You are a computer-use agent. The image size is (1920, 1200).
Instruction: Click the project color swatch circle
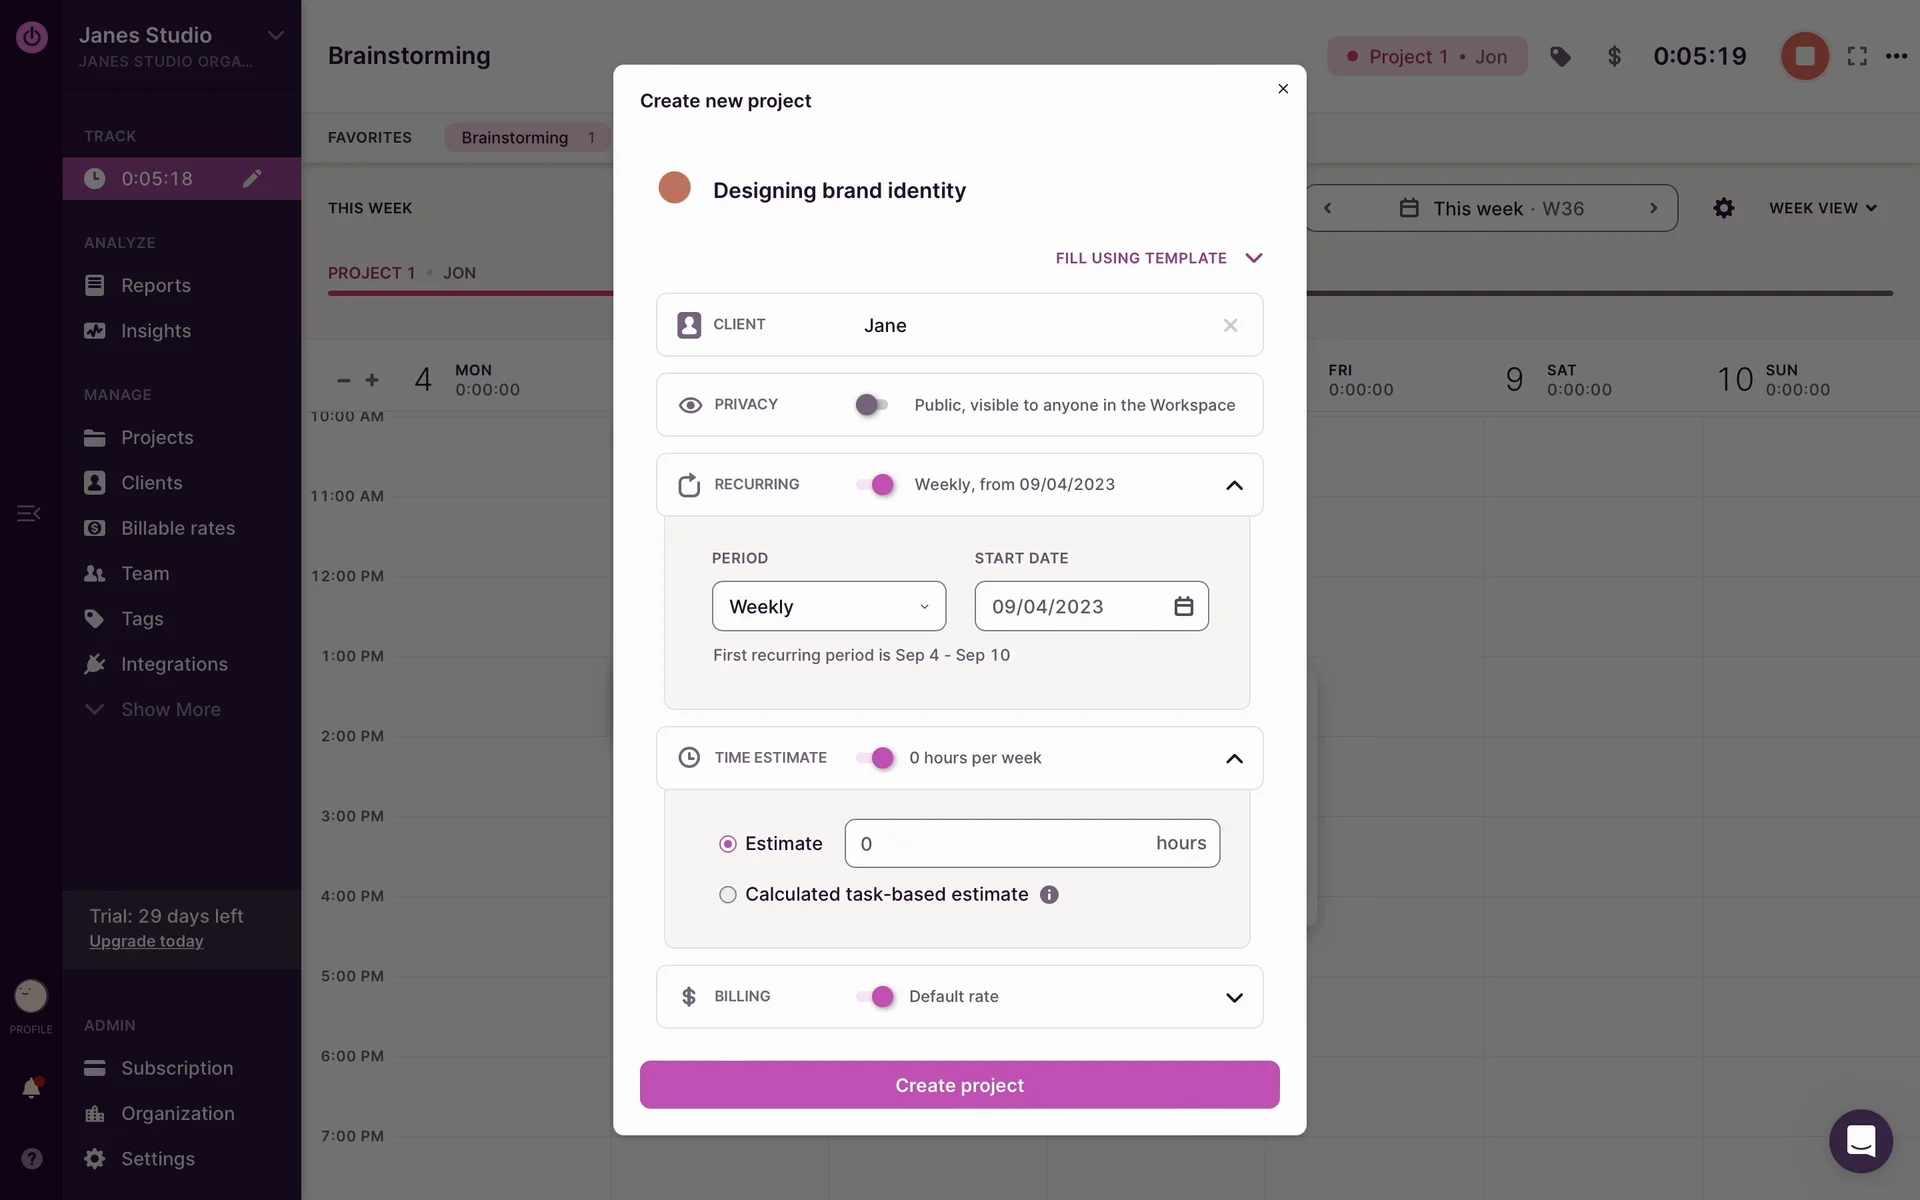click(674, 188)
